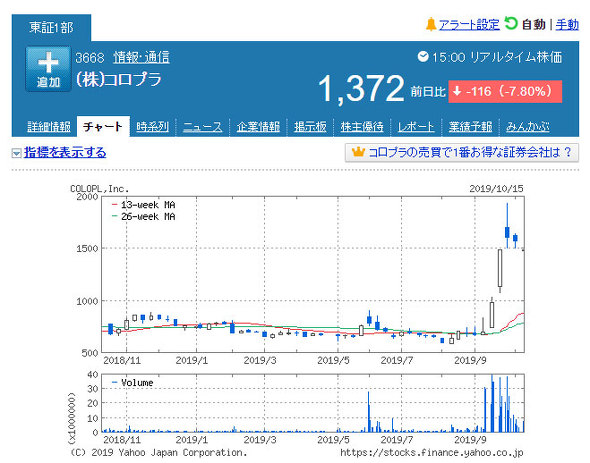Open the 情報・通信 sector link
This screenshot has width=590, height=463.
point(141,58)
